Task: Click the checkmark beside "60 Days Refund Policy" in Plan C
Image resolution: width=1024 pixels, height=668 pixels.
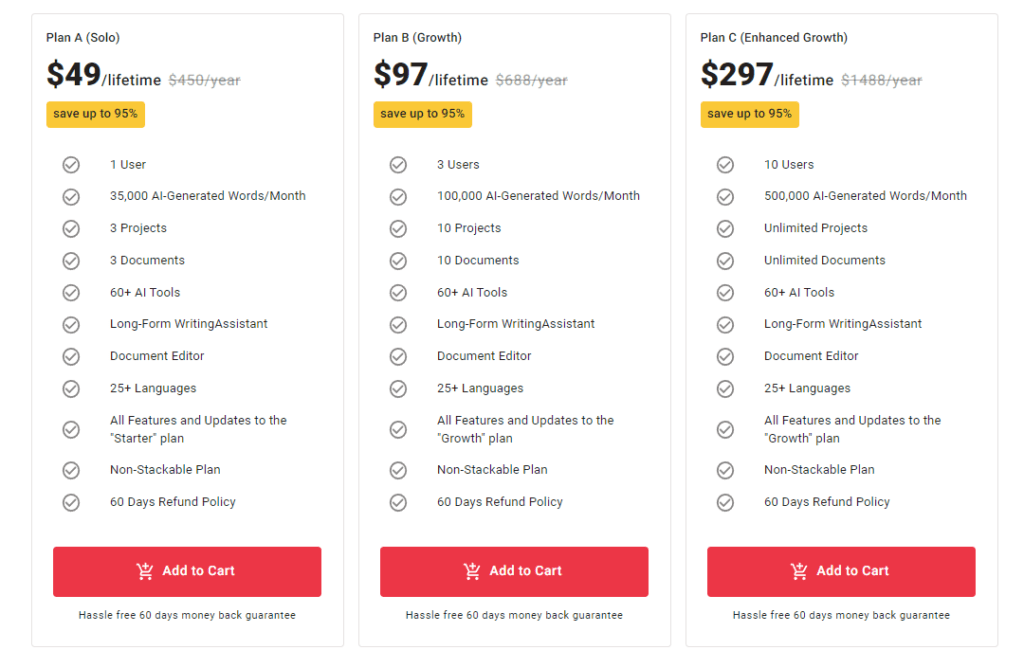Action: pyautogui.click(x=725, y=502)
